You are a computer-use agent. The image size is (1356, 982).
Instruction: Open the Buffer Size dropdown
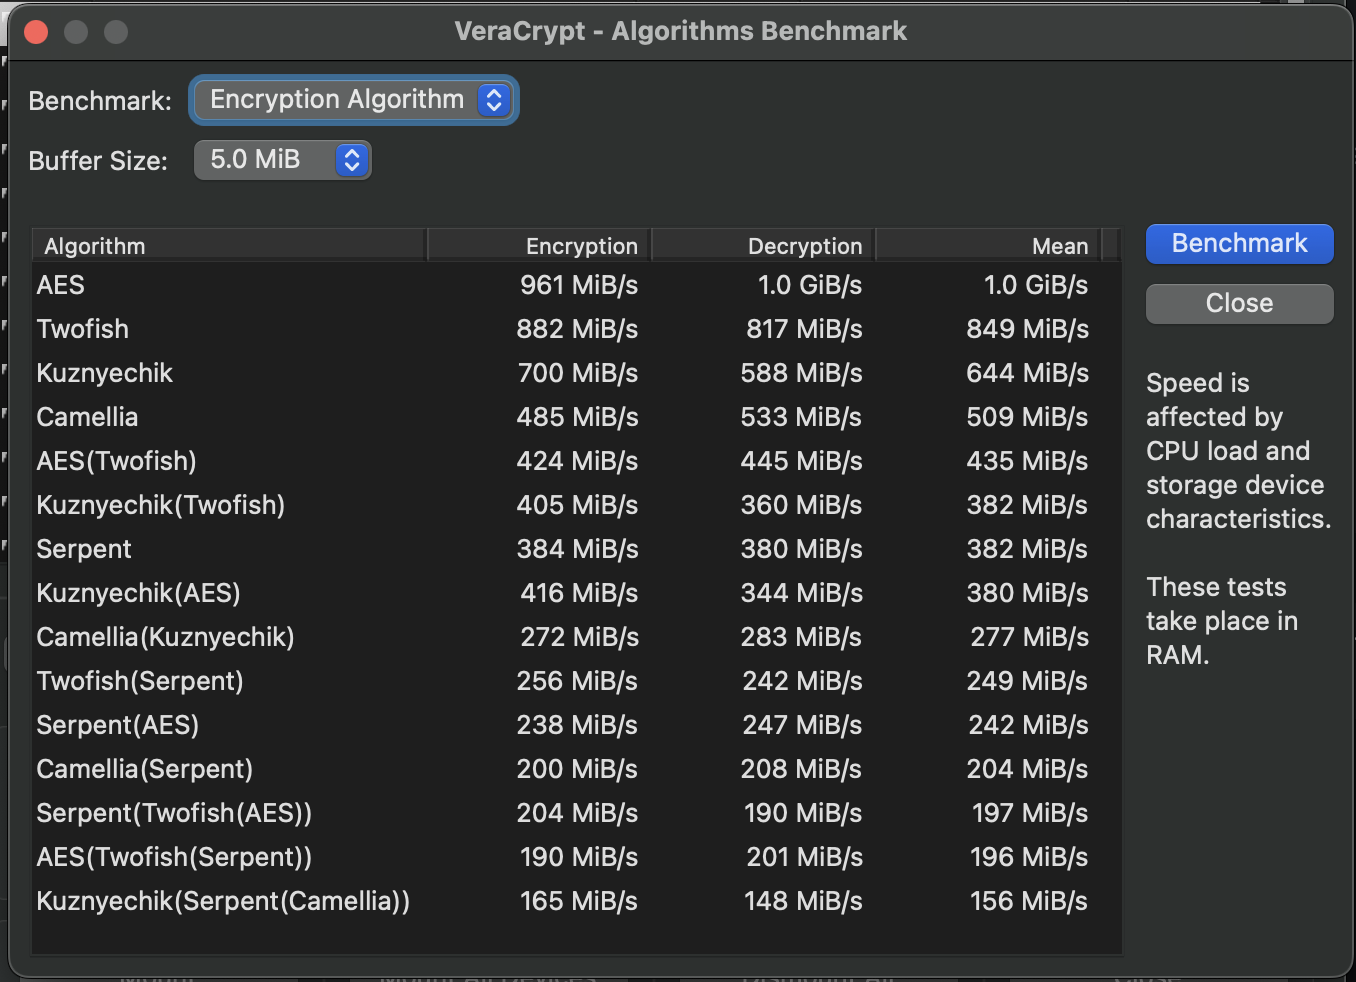pyautogui.click(x=282, y=160)
